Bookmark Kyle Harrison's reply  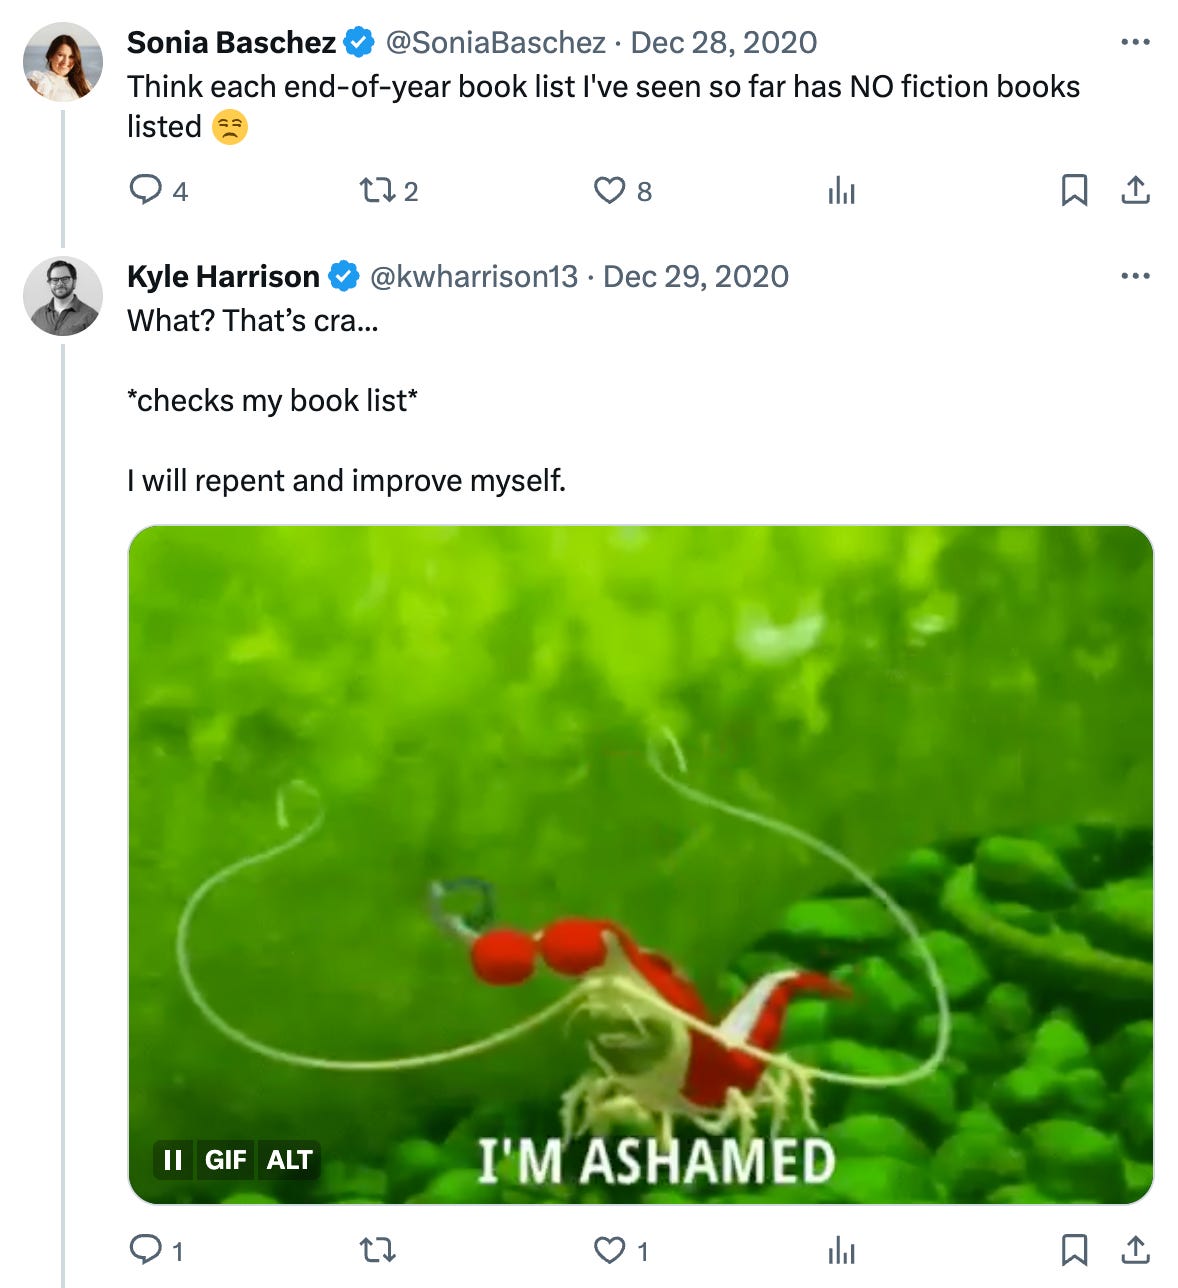(1074, 1250)
